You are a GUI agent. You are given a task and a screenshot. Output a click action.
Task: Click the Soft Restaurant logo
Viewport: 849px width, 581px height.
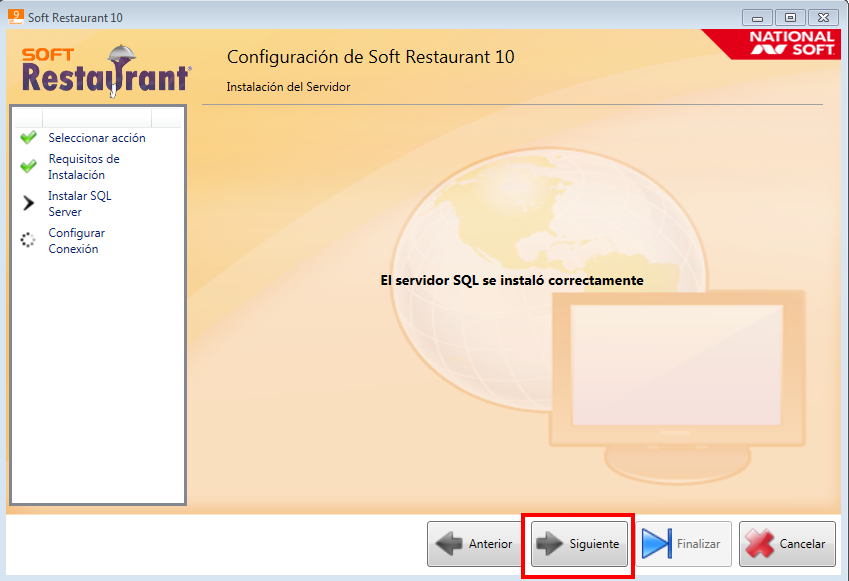click(106, 71)
